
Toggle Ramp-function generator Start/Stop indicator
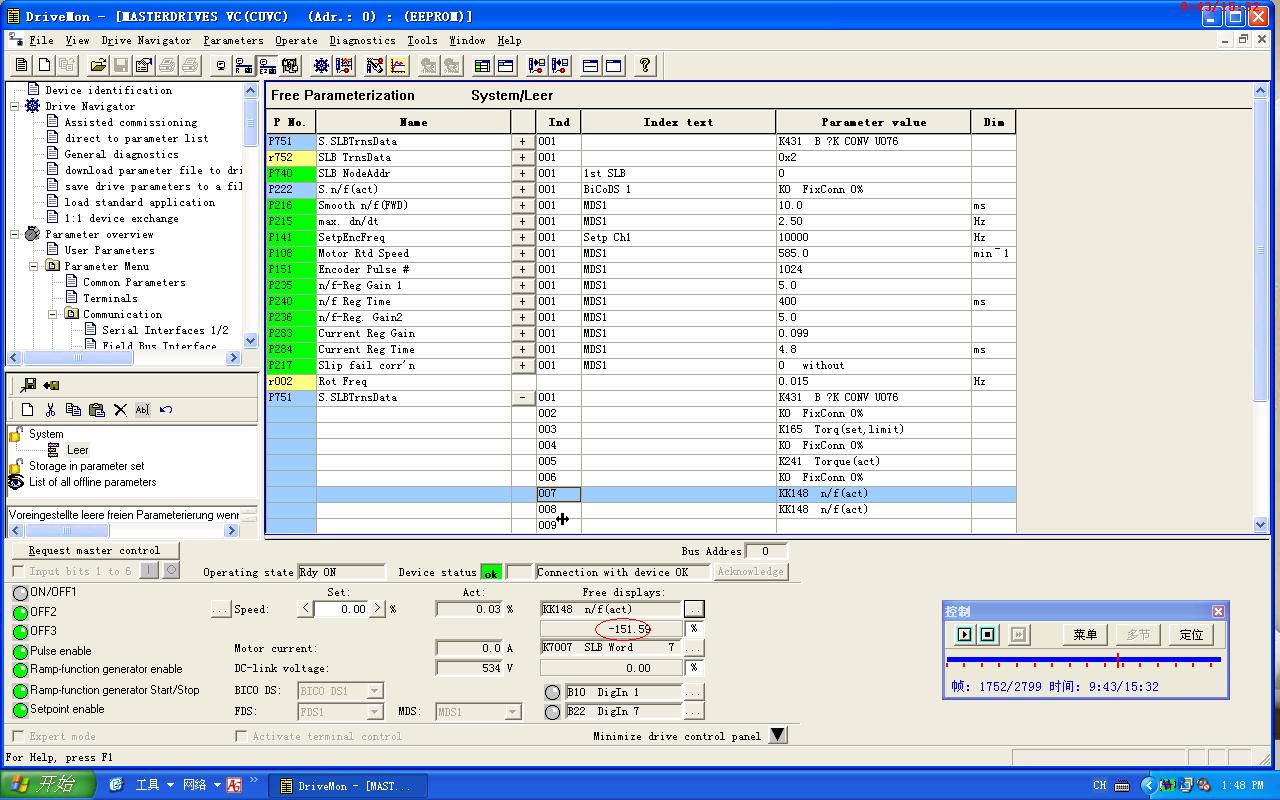pos(20,691)
